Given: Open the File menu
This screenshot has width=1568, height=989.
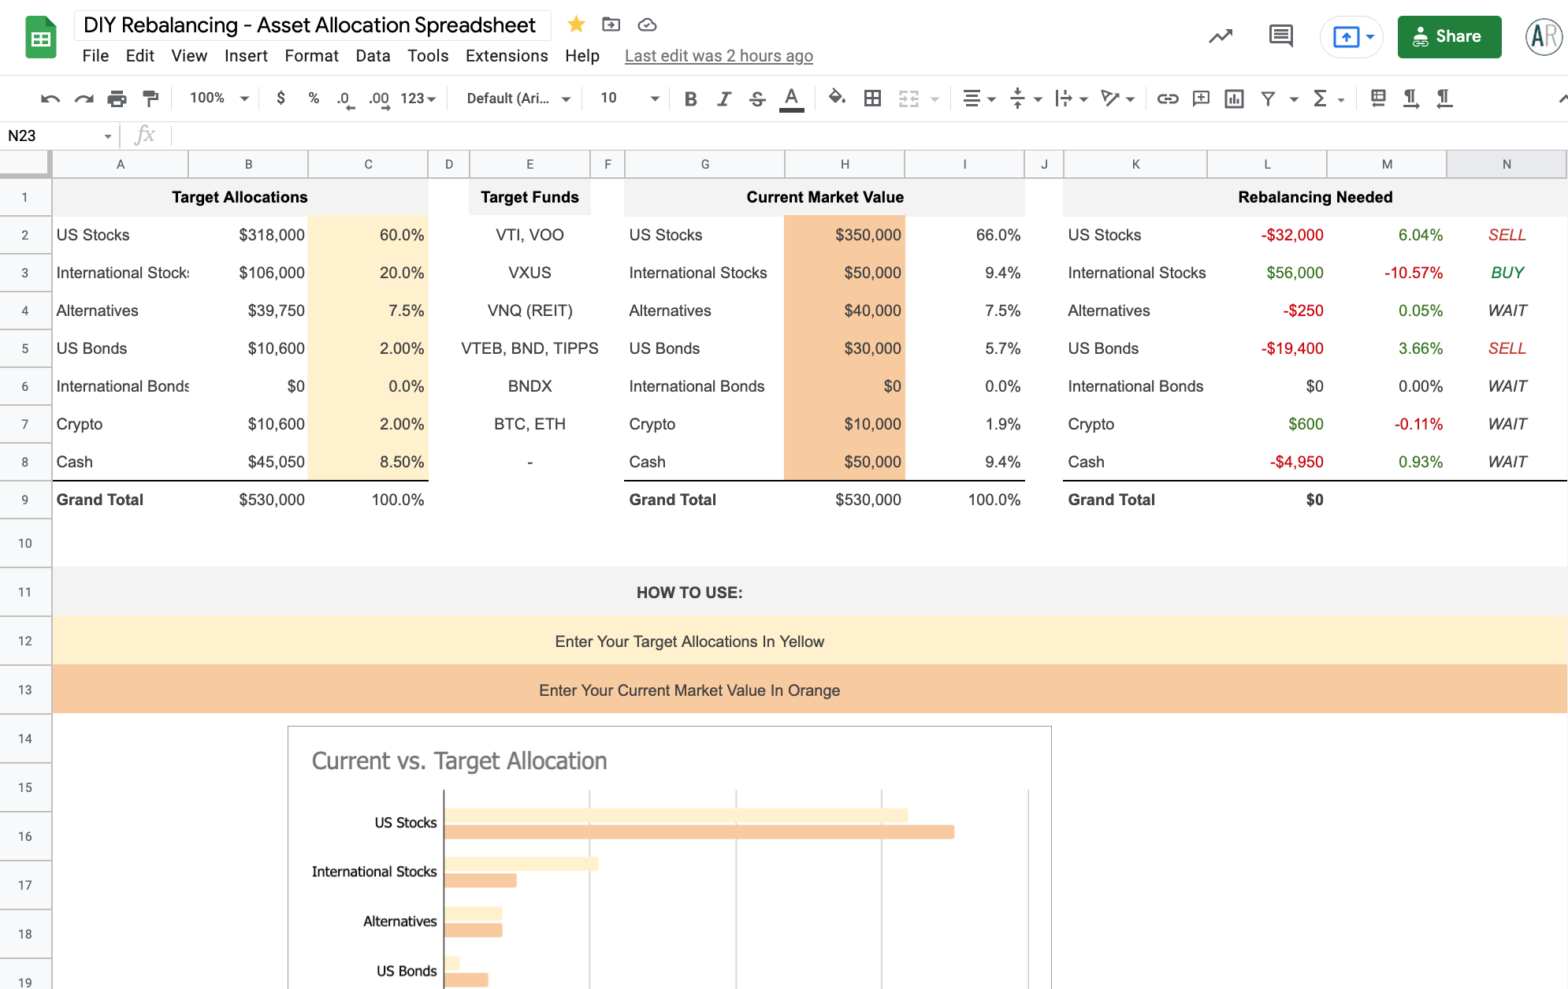Looking at the screenshot, I should (96, 56).
